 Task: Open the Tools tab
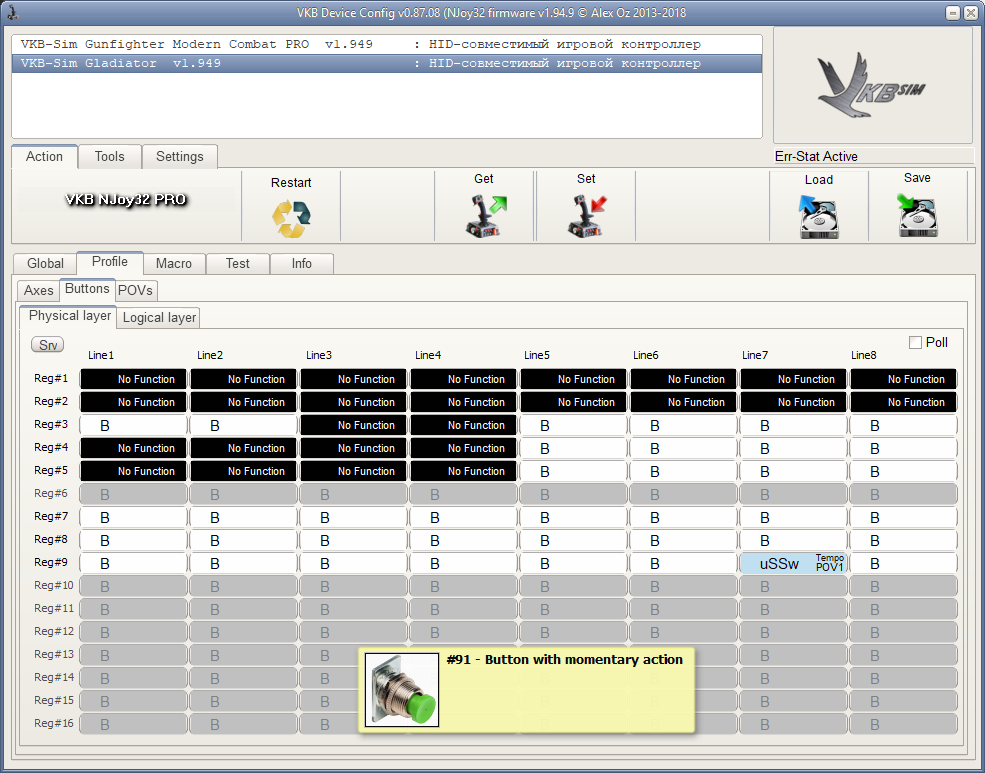[109, 156]
